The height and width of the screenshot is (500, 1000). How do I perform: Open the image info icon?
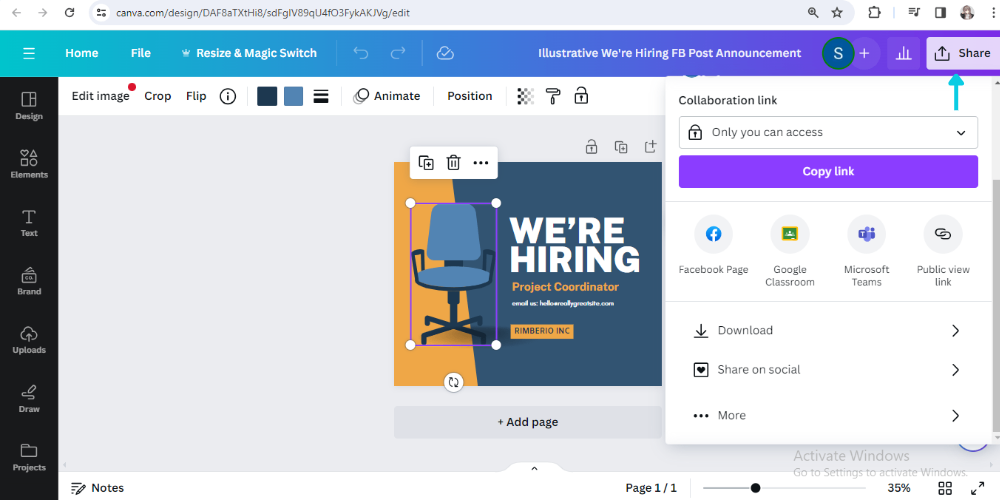pos(228,96)
